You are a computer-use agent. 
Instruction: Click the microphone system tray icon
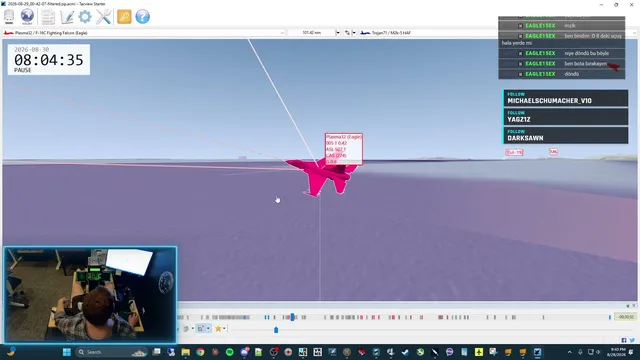[x=580, y=352]
